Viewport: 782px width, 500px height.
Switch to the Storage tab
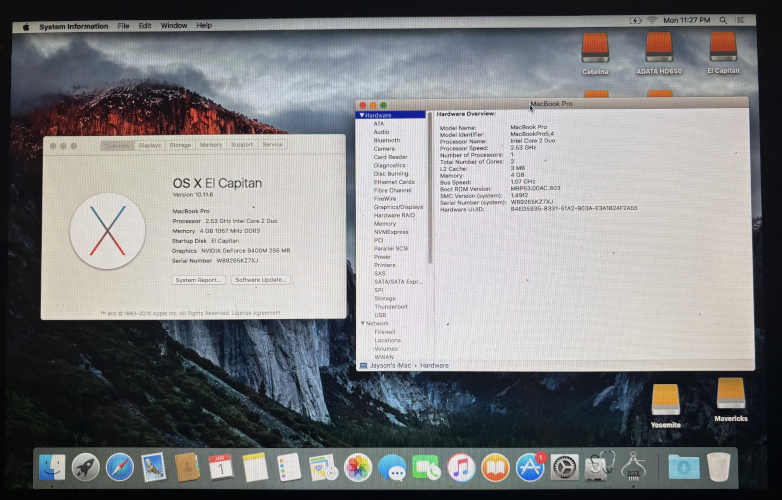180,145
